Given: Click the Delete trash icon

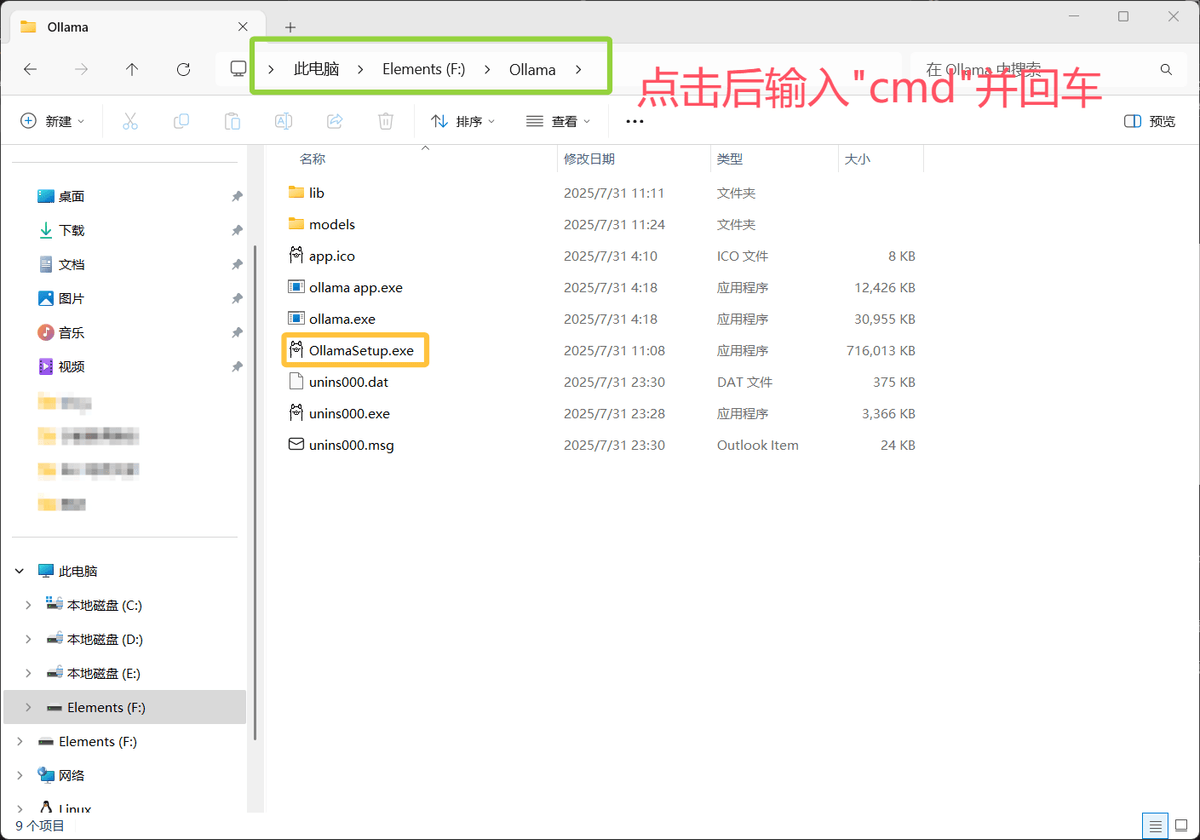Looking at the screenshot, I should [x=386, y=121].
